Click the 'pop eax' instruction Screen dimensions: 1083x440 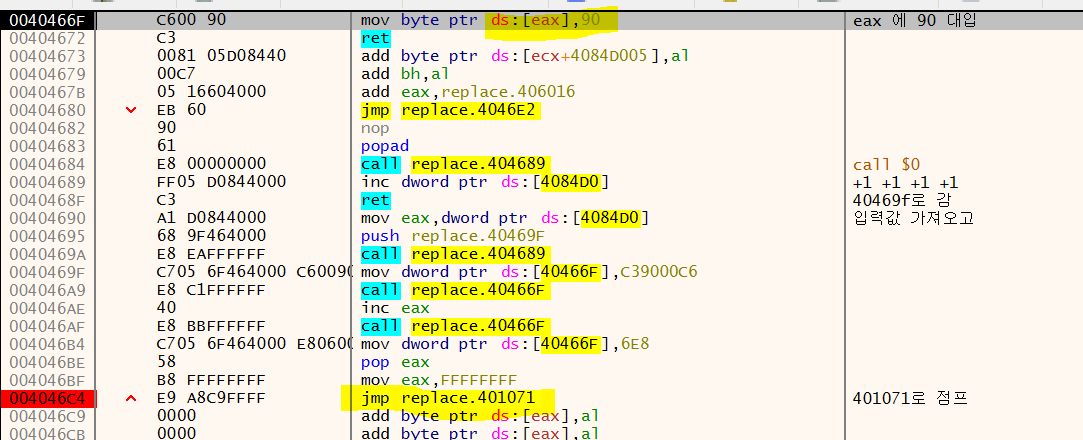pyautogui.click(x=394, y=362)
